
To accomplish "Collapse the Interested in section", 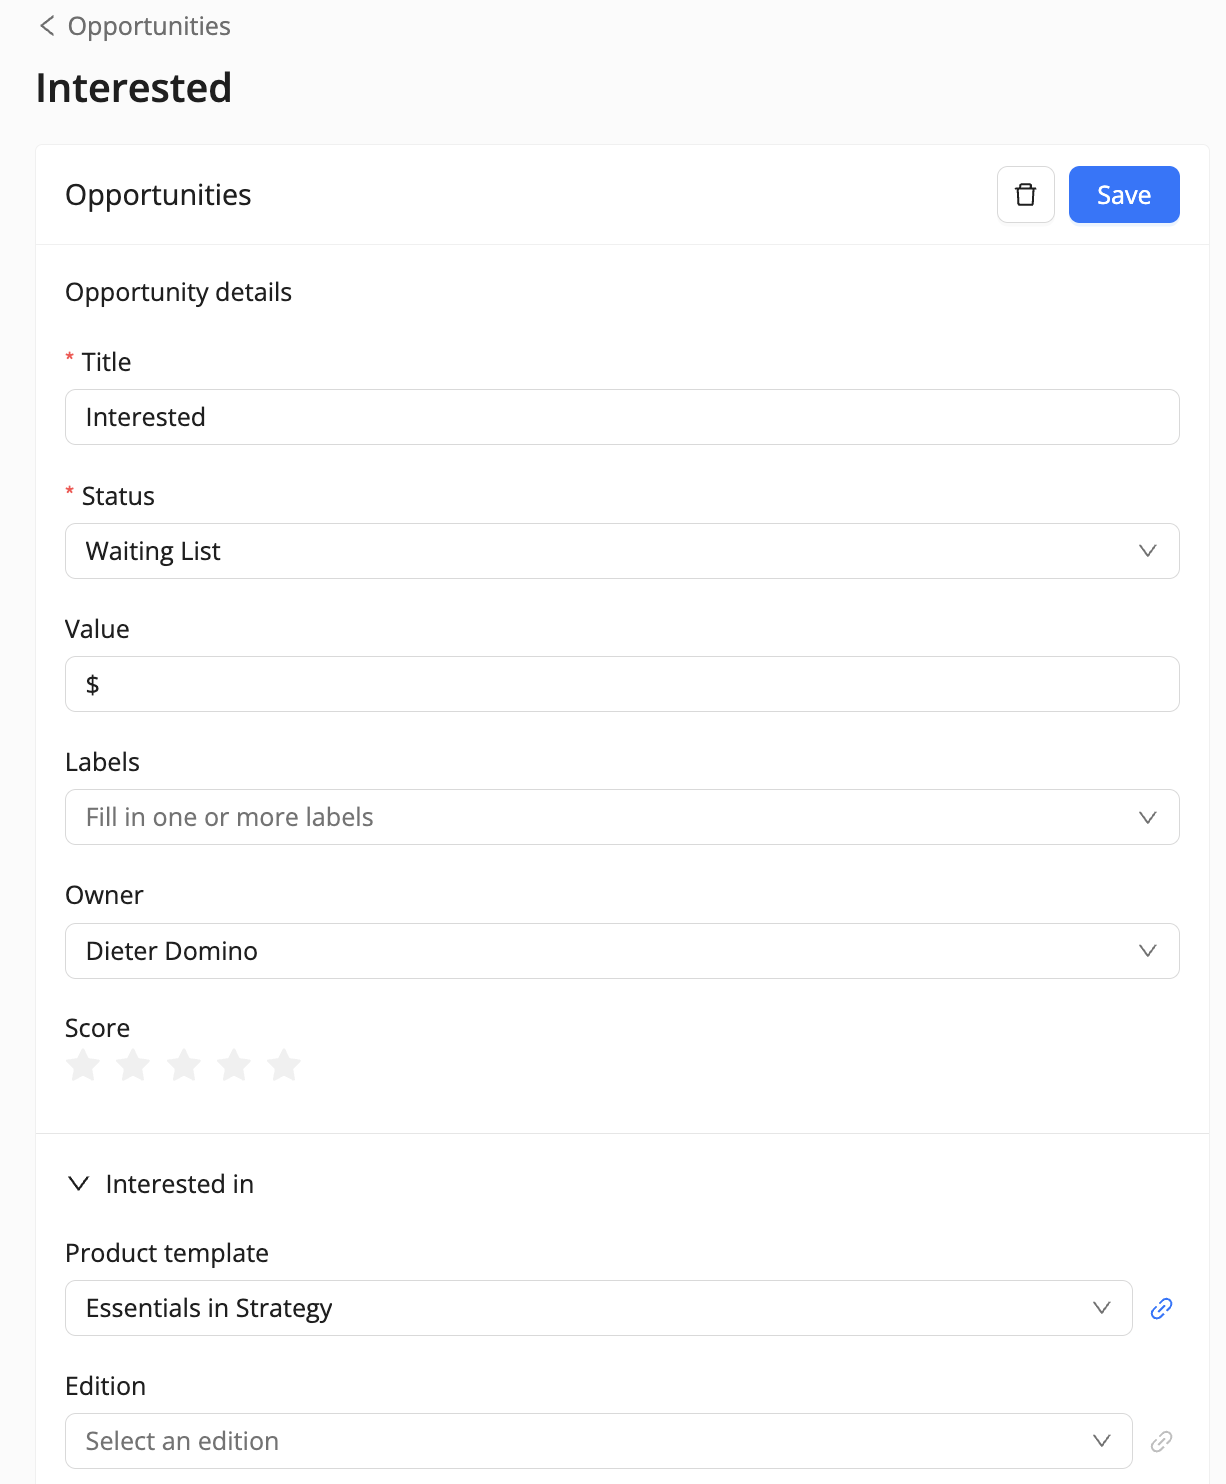I will pos(78,1184).
